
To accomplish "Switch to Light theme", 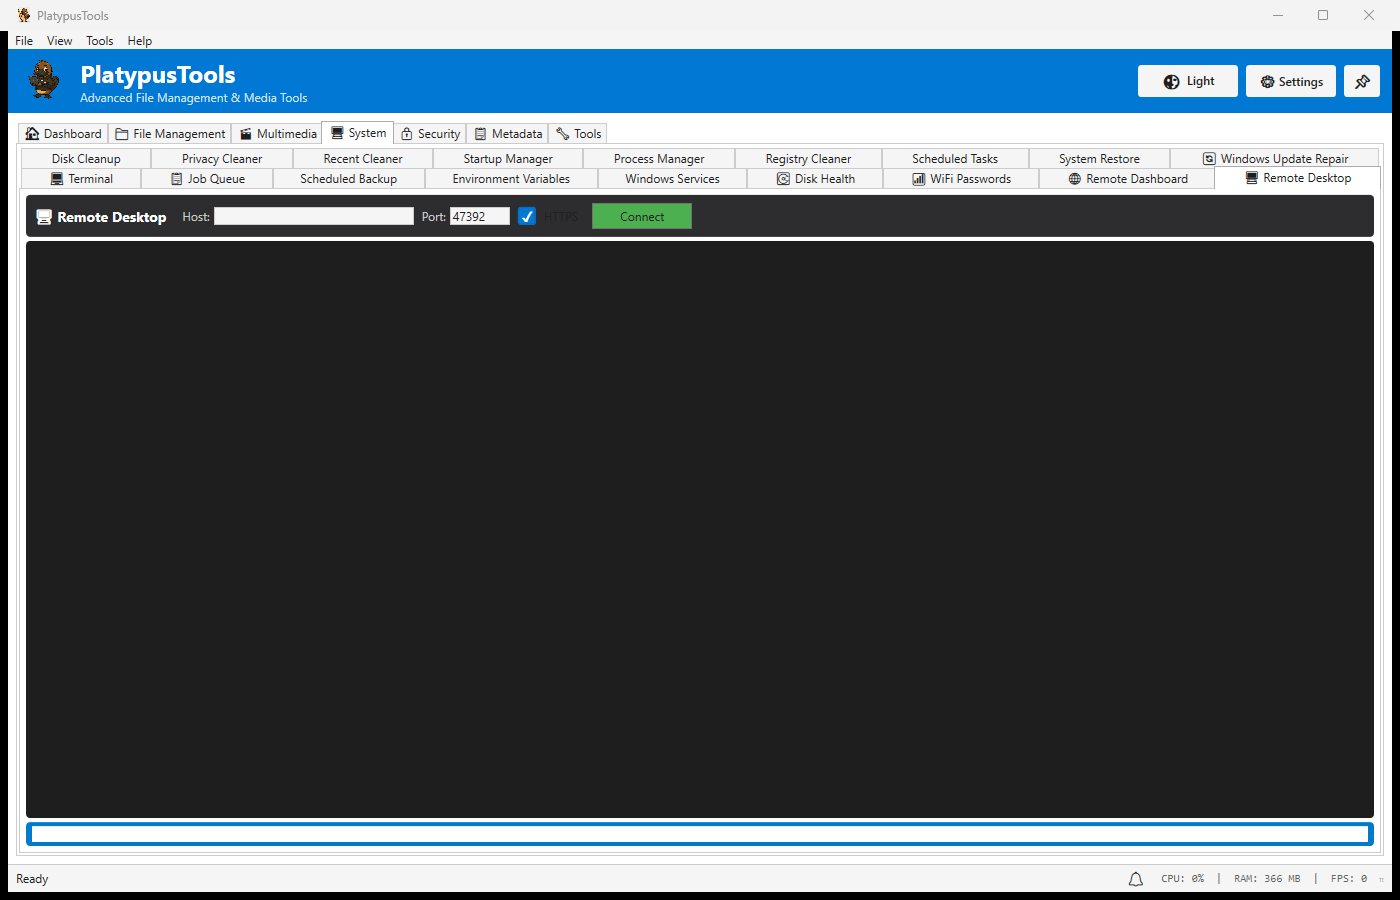I will click(x=1187, y=81).
